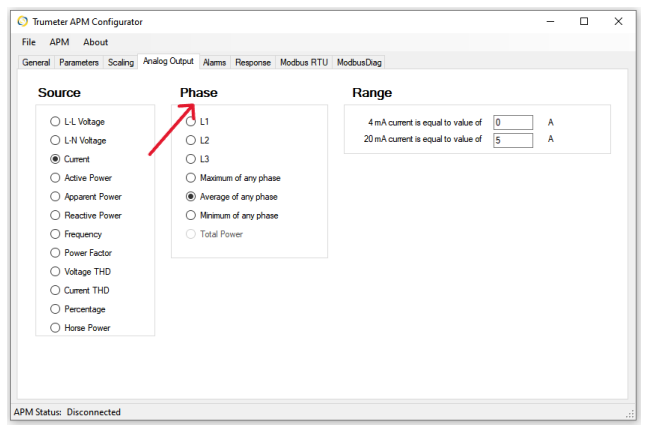Switch to the Alarms tab
Image resolution: width=648 pixels, height=432 pixels.
tap(214, 62)
